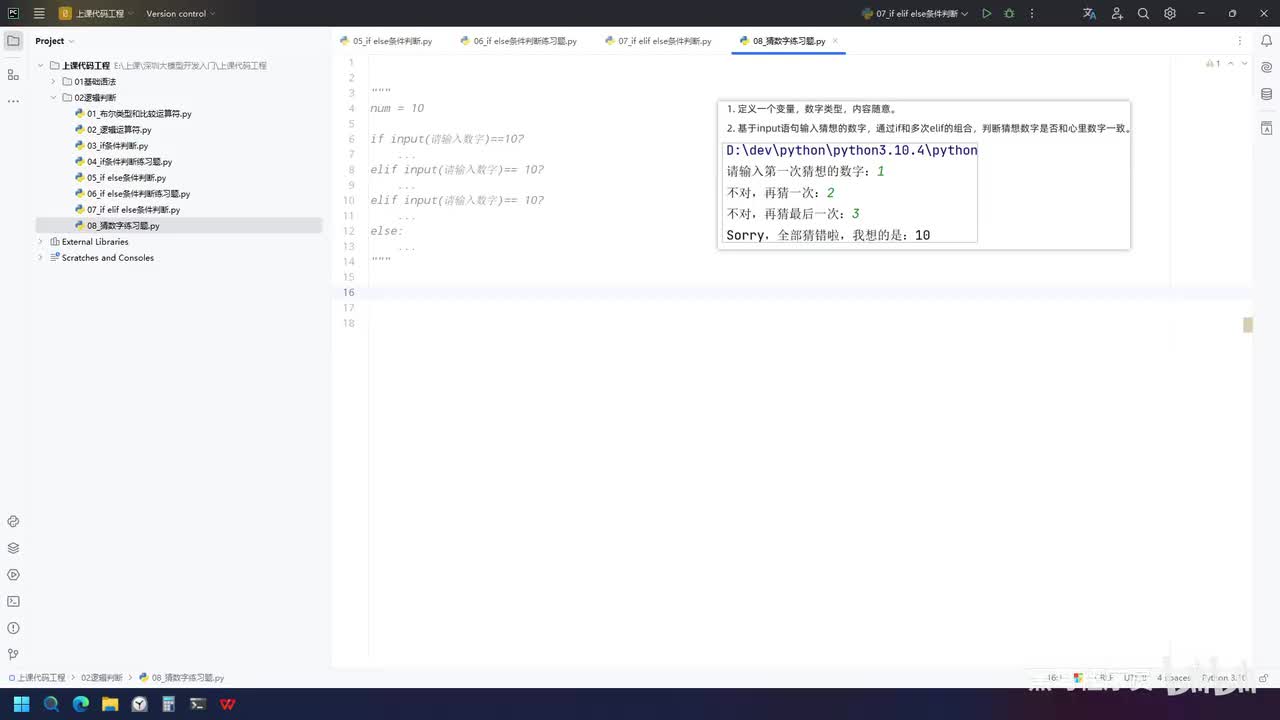This screenshot has height=720, width=1280.
Task: Collapse the 上课代码工程 root folder
Action: pos(41,66)
